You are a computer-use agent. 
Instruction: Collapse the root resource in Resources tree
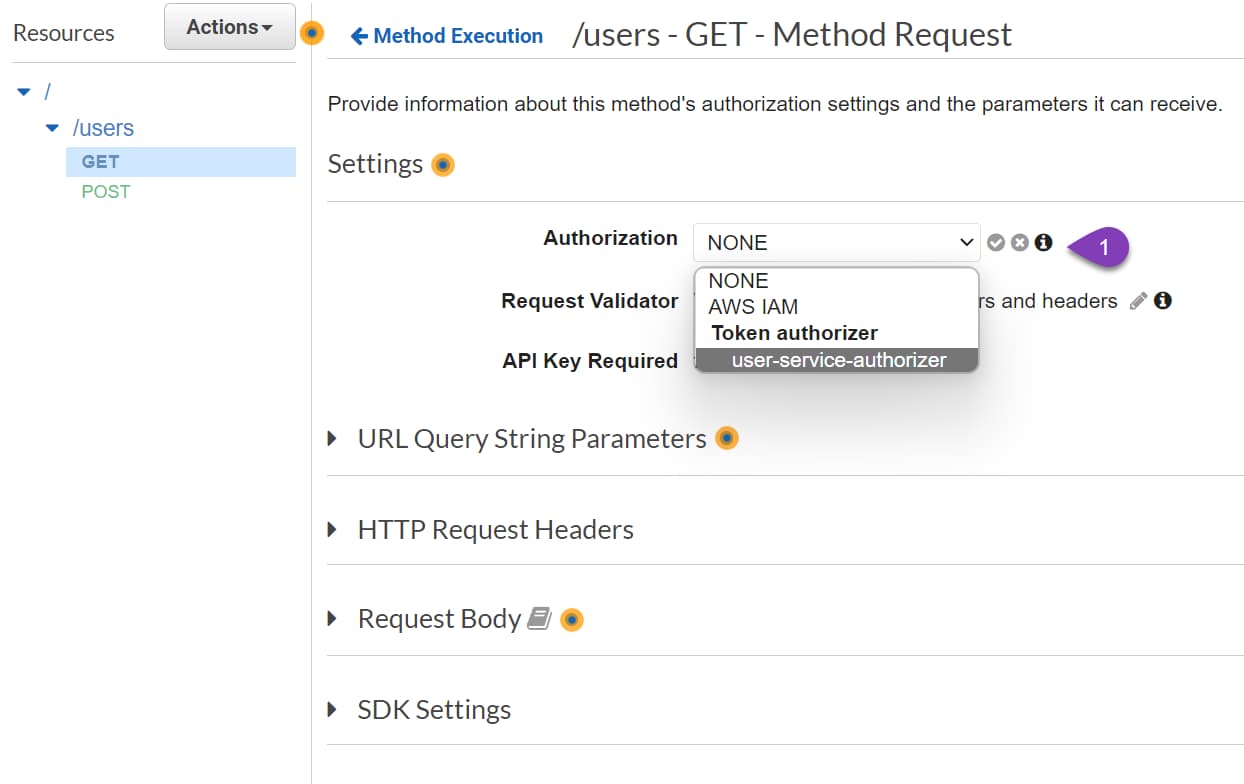click(x=24, y=90)
